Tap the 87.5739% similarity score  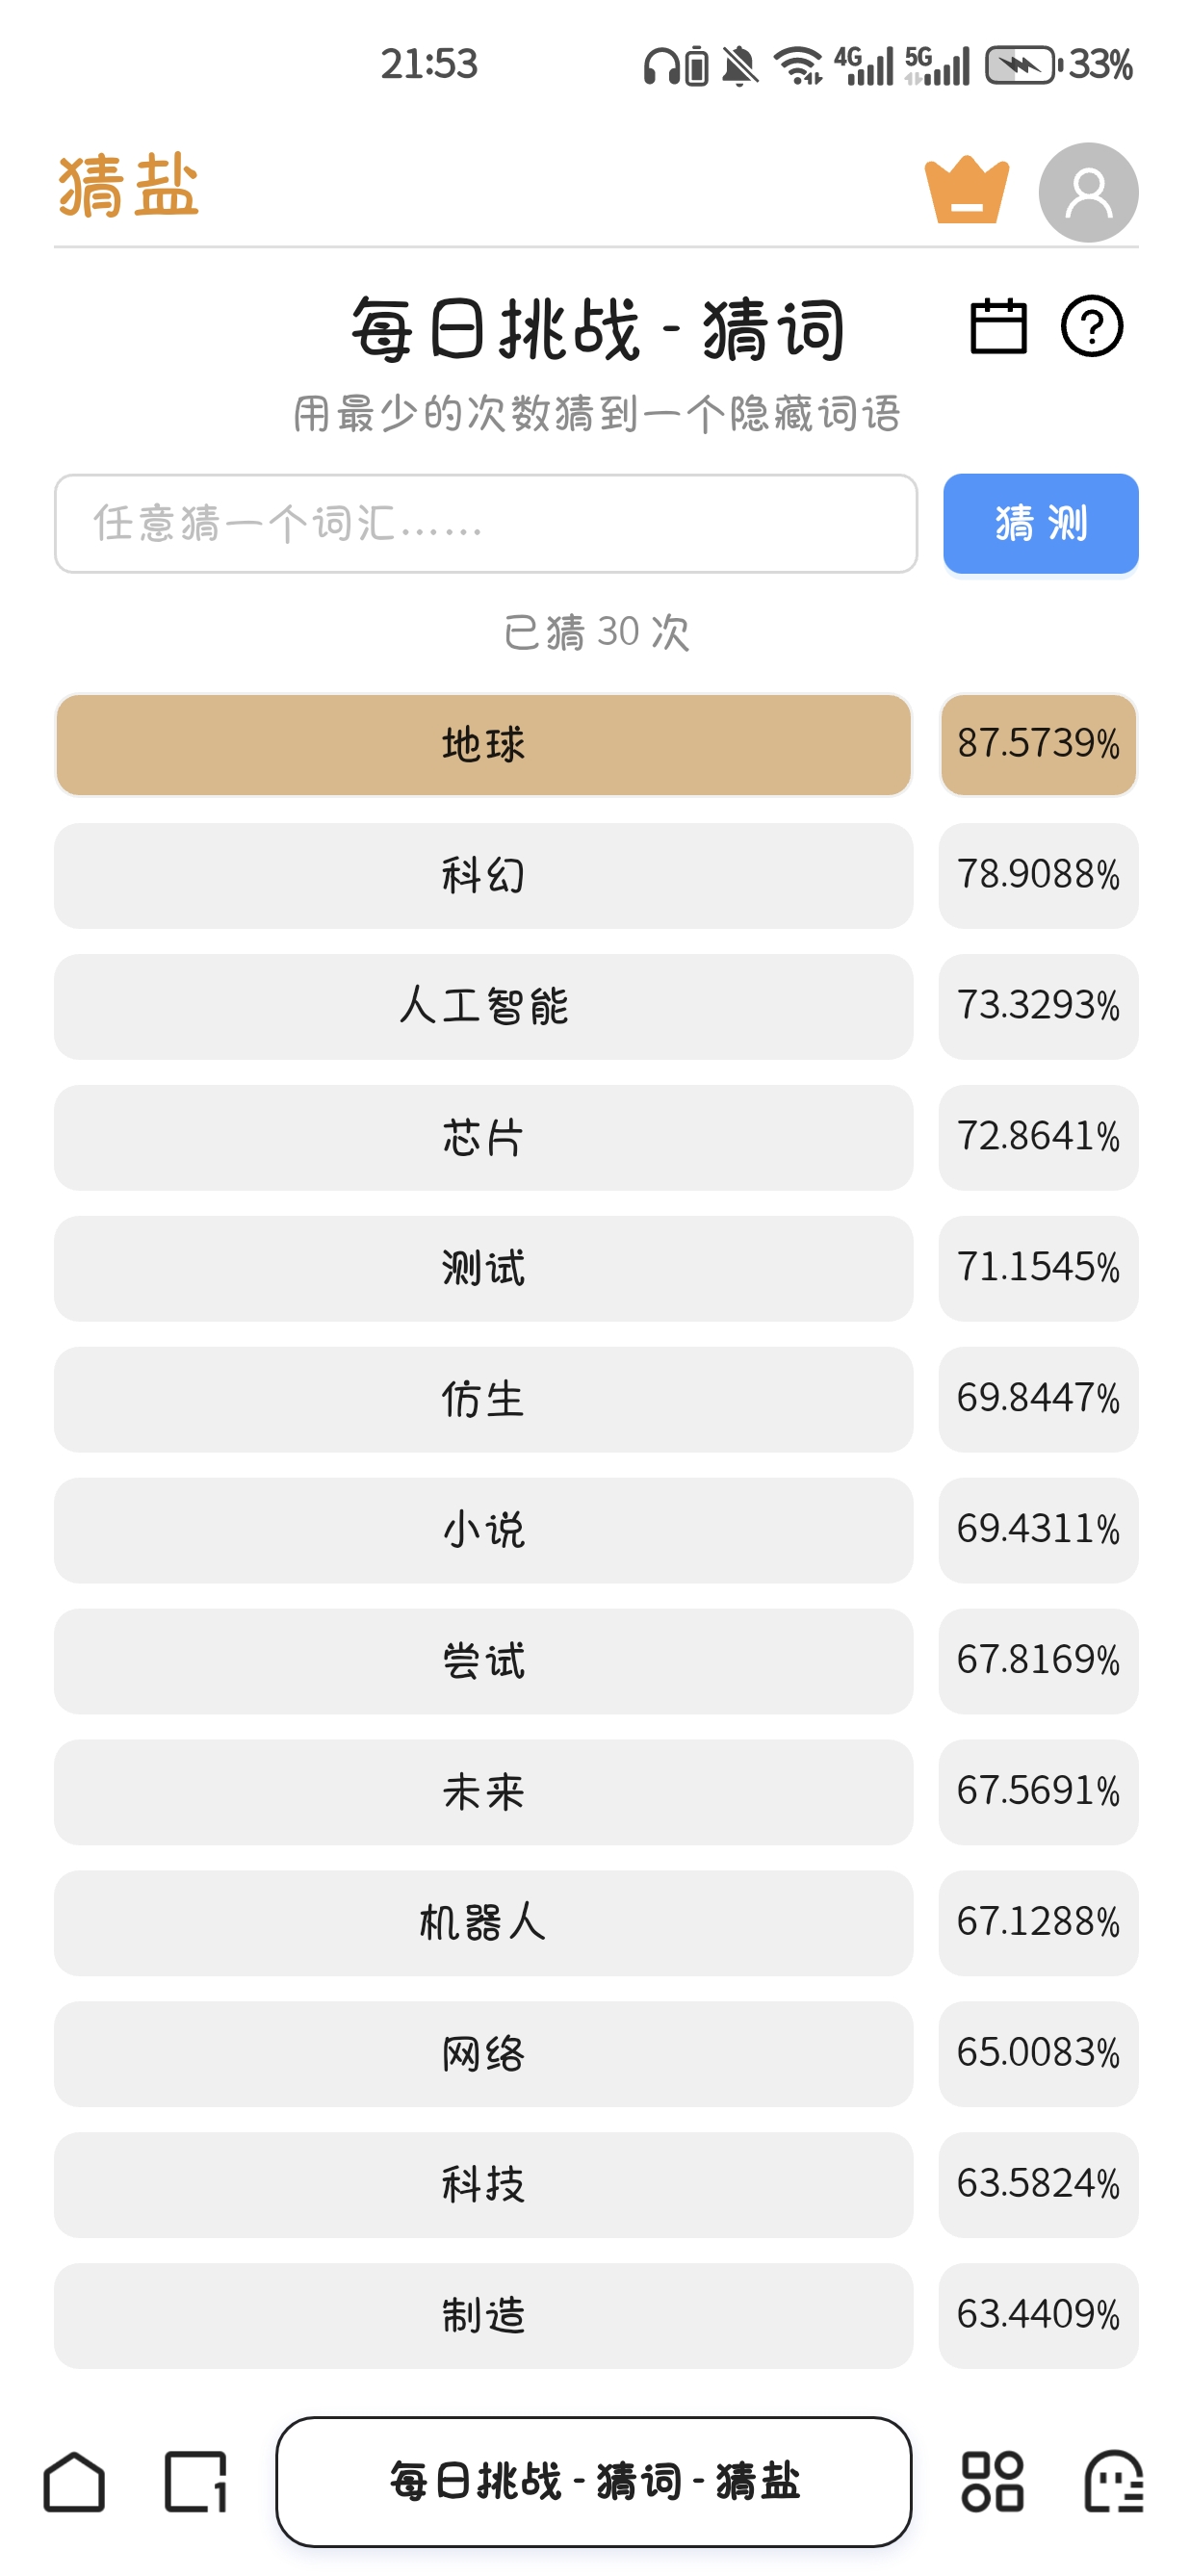tap(1038, 745)
